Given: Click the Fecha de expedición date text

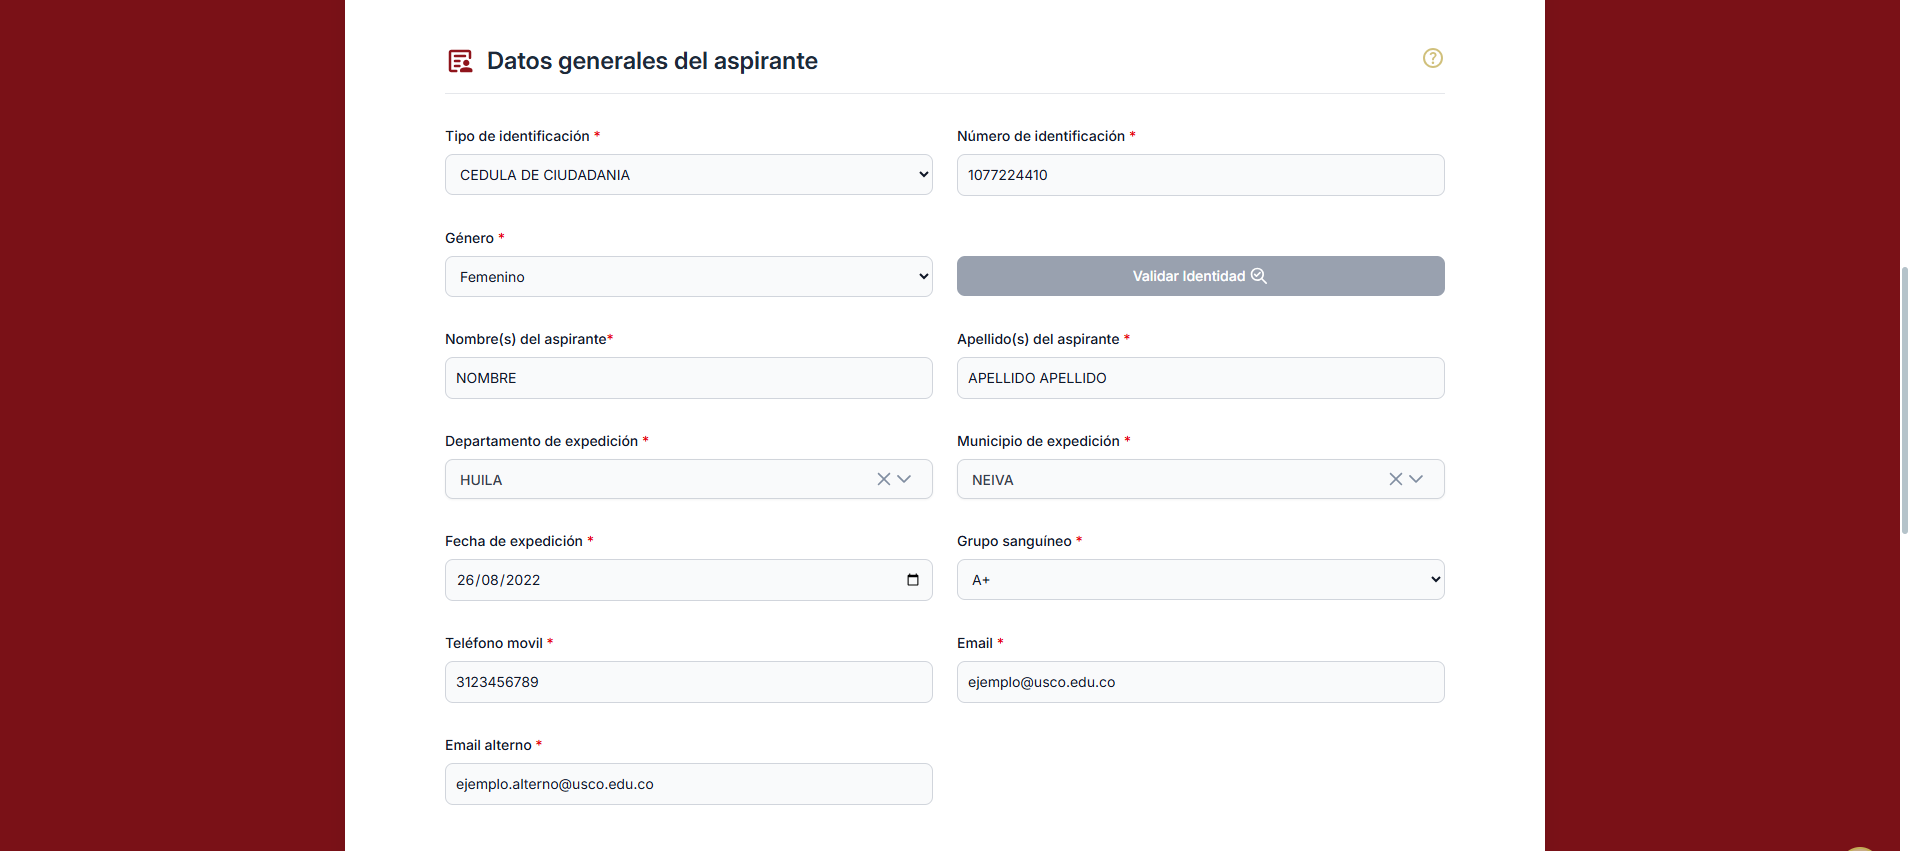Looking at the screenshot, I should (498, 580).
